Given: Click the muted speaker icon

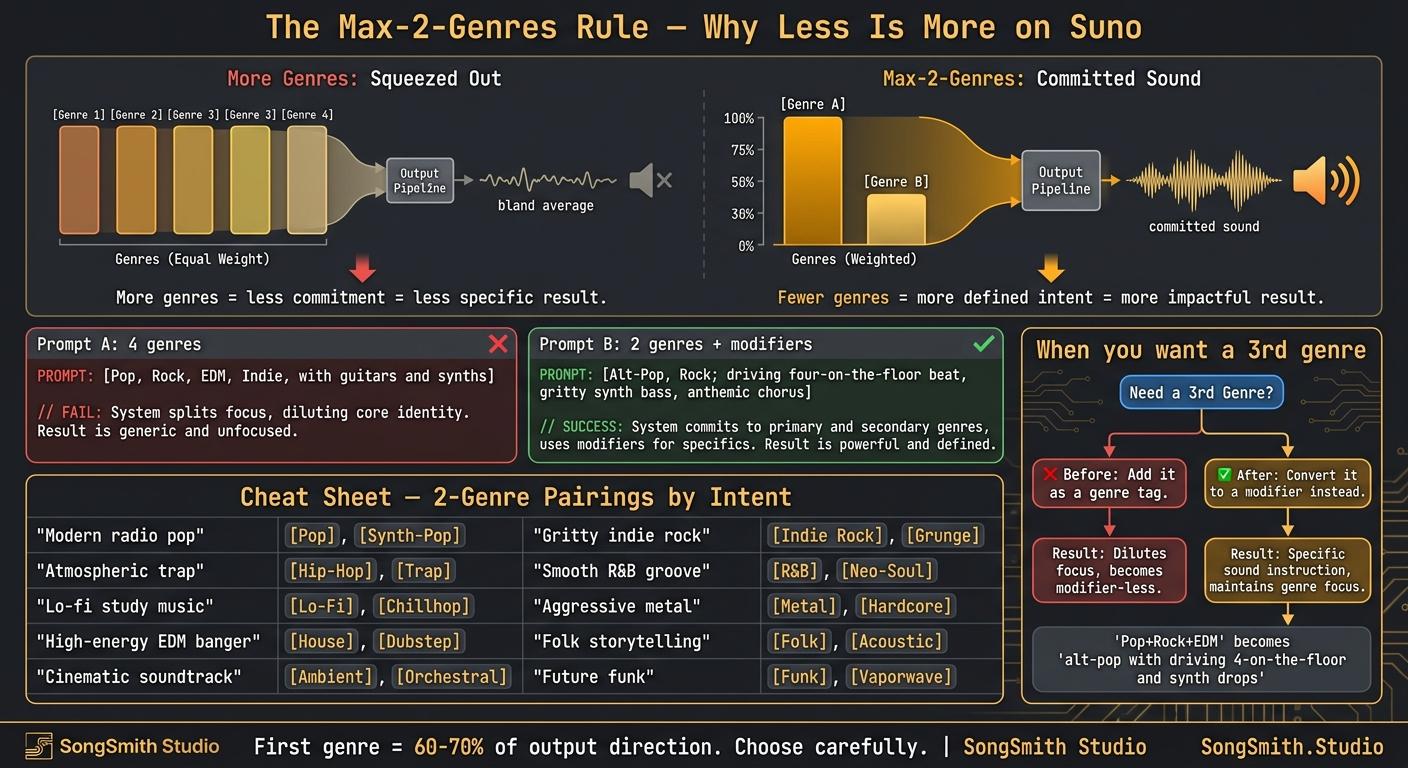Looking at the screenshot, I should click(650, 180).
